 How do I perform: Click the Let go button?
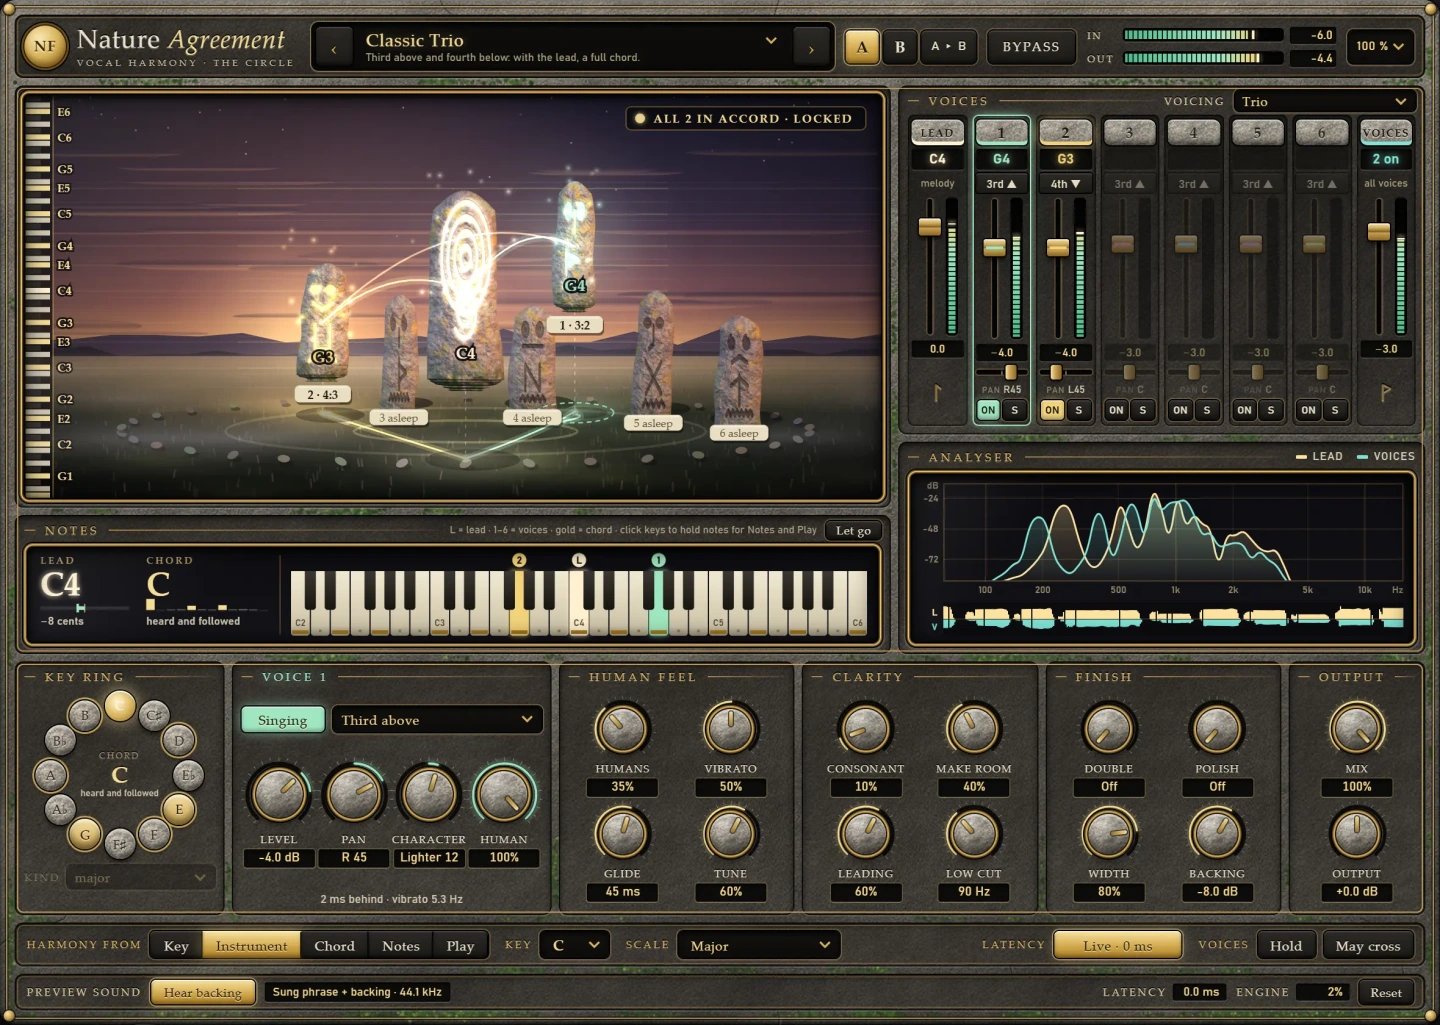point(853,530)
